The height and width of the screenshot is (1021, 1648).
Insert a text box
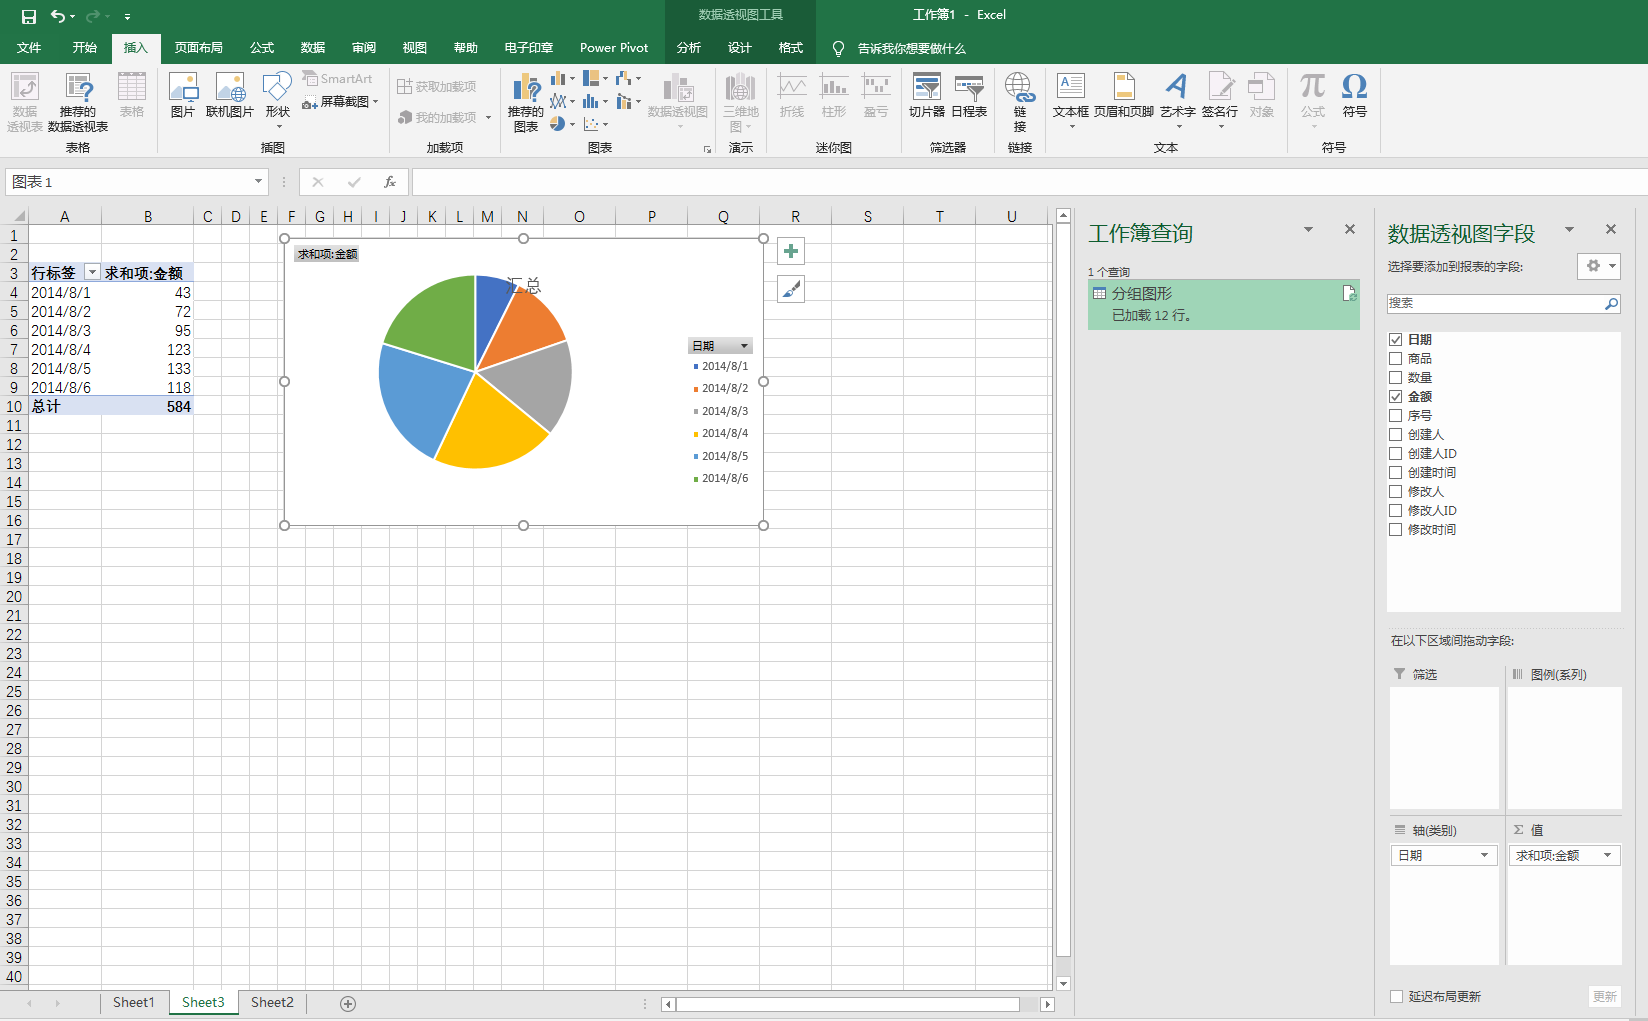pyautogui.click(x=1070, y=99)
